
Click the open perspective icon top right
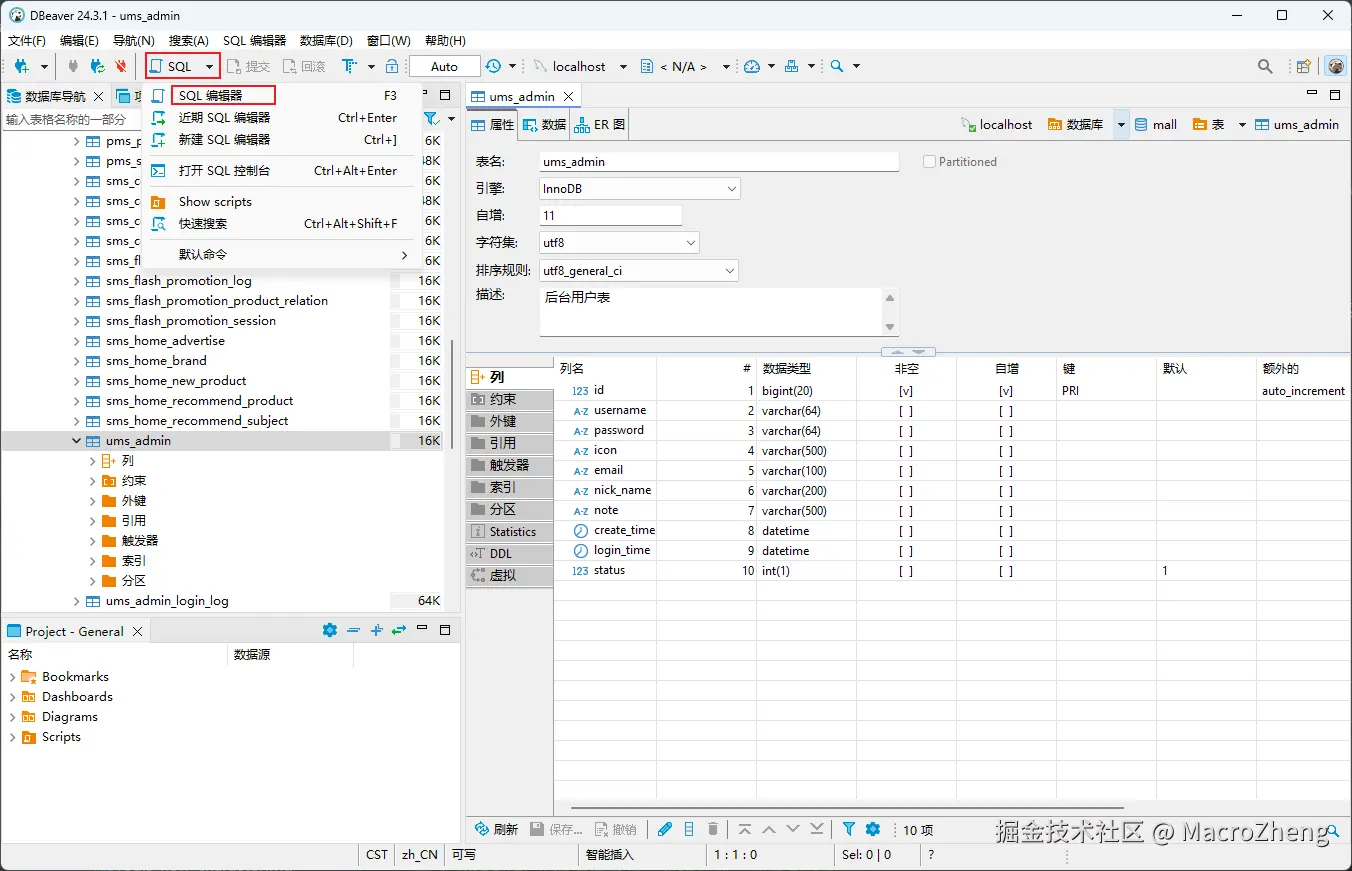tap(1304, 66)
